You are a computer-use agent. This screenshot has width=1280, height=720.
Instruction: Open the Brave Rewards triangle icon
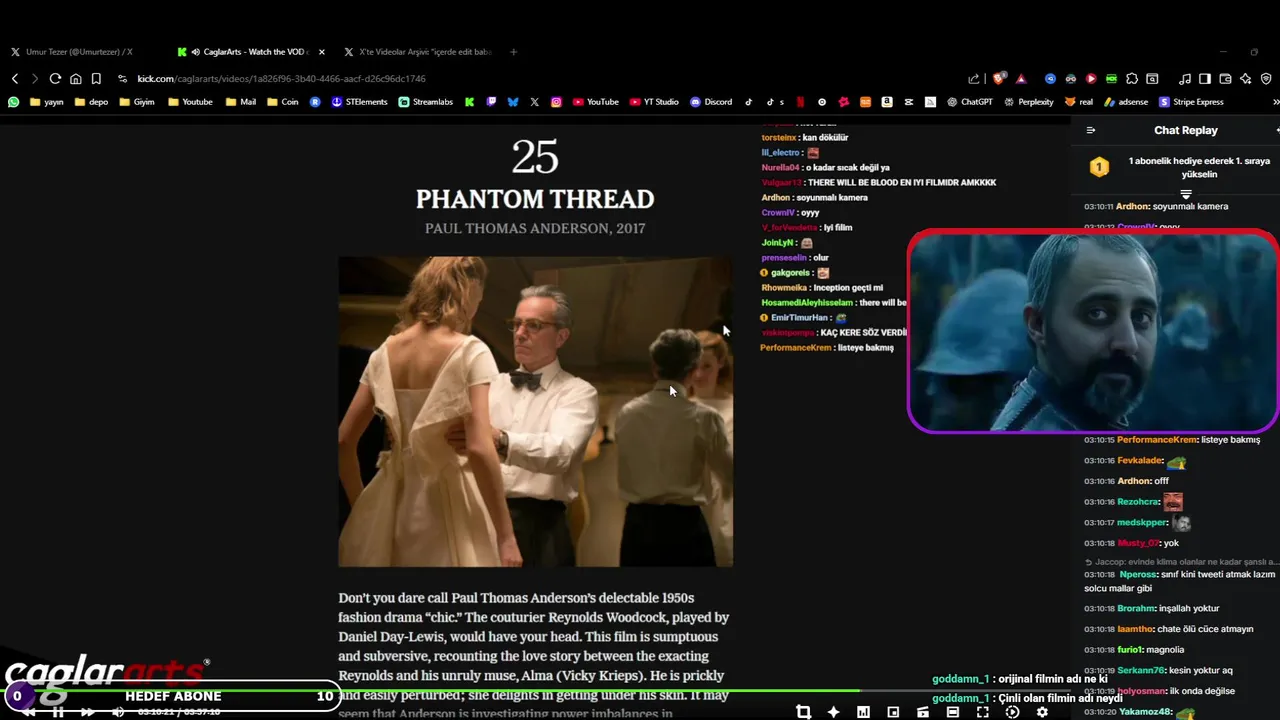coord(1021,79)
